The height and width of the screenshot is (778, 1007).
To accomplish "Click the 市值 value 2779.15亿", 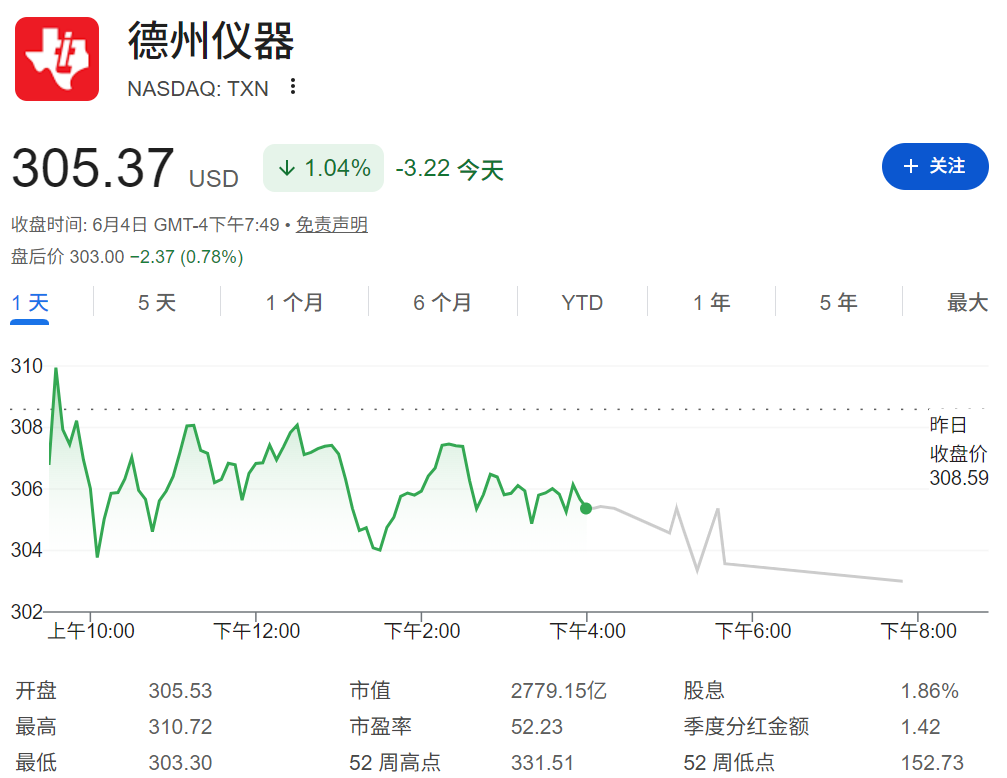I will tap(559, 691).
